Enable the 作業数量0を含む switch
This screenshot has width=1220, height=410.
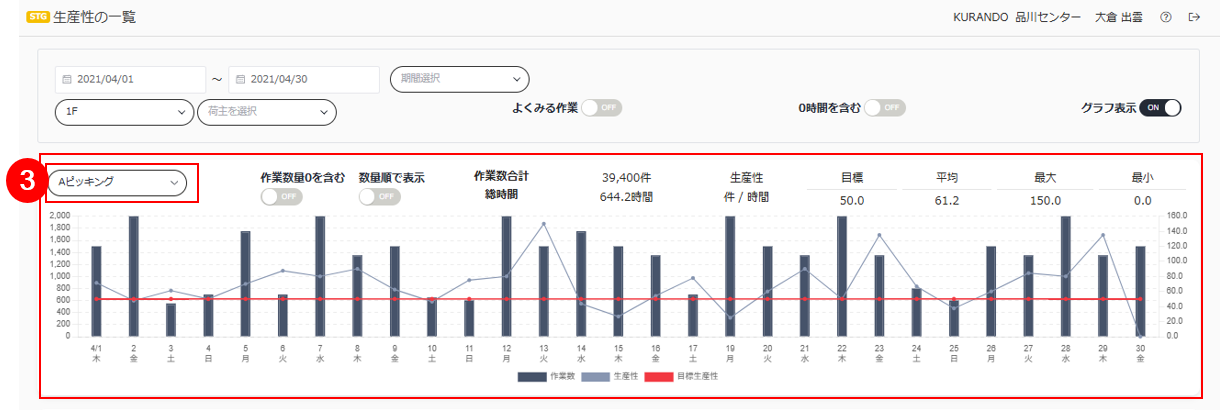[x=281, y=197]
